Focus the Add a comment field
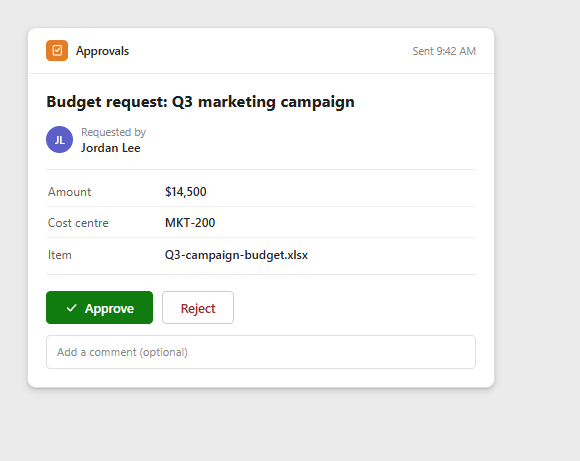Image resolution: width=580 pixels, height=461 pixels. (261, 352)
